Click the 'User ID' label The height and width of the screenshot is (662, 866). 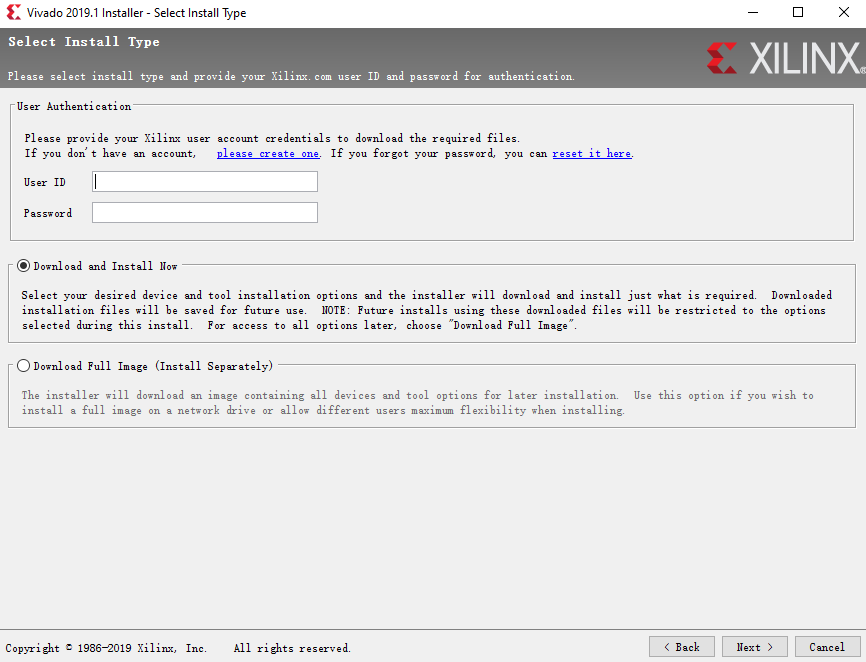[45, 182]
